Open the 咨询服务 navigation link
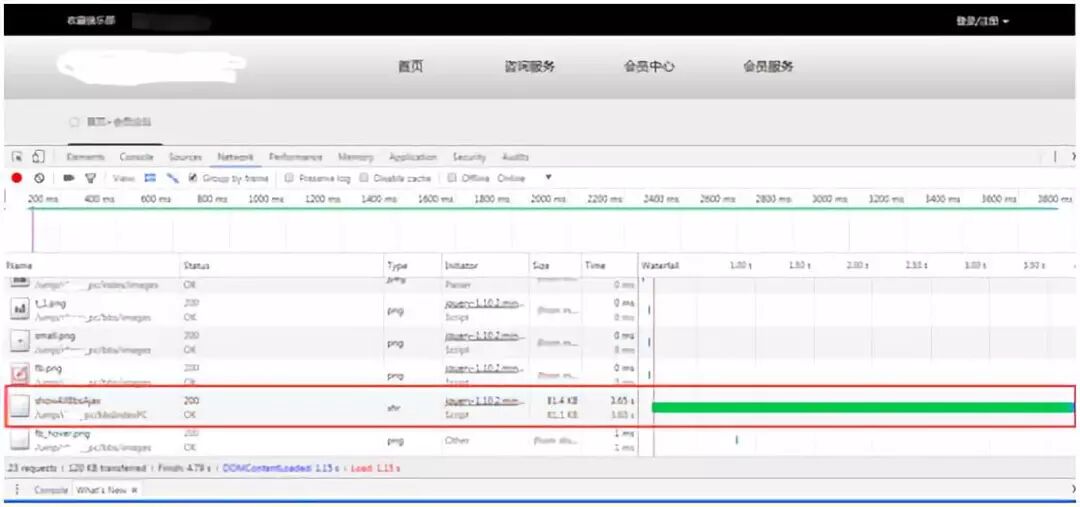The width and height of the screenshot is (1080, 507). click(530, 67)
